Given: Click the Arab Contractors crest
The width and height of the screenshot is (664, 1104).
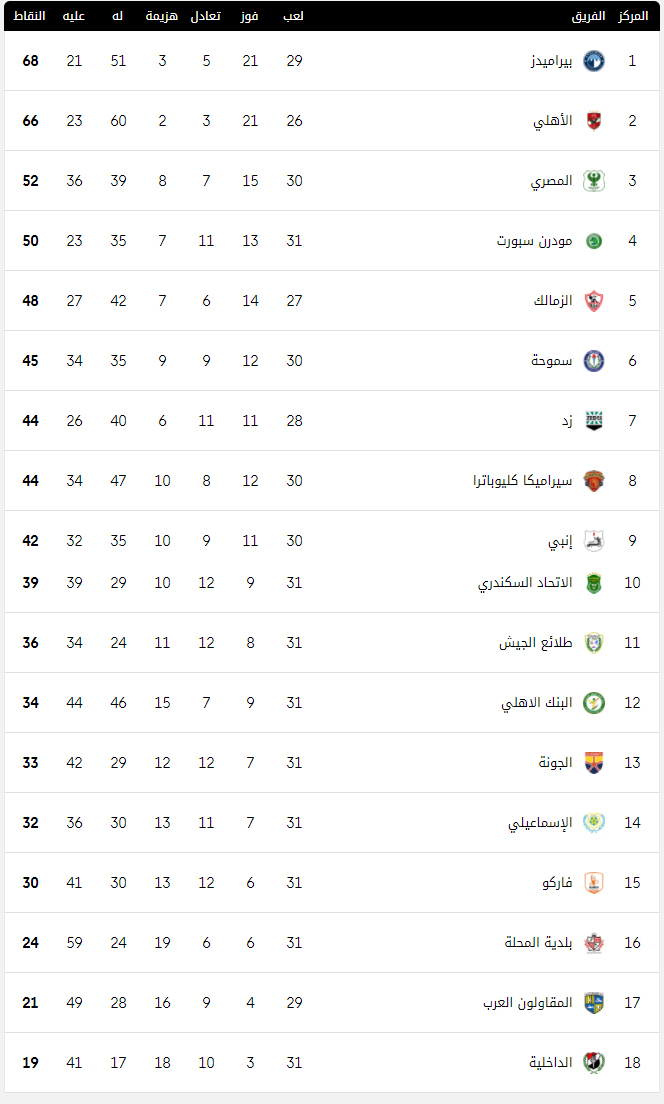Looking at the screenshot, I should (594, 1003).
